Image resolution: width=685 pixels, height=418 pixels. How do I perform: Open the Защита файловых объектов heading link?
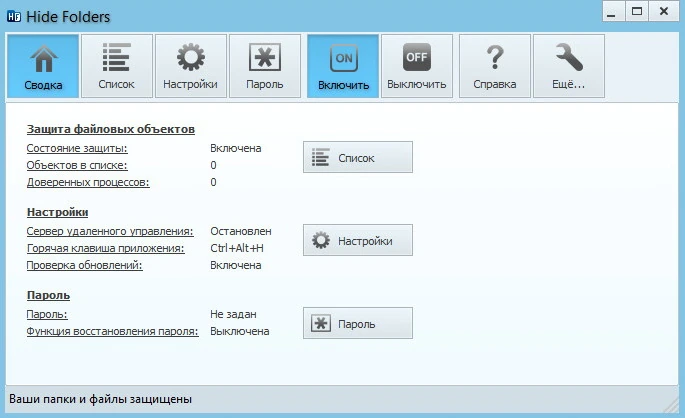coord(111,129)
